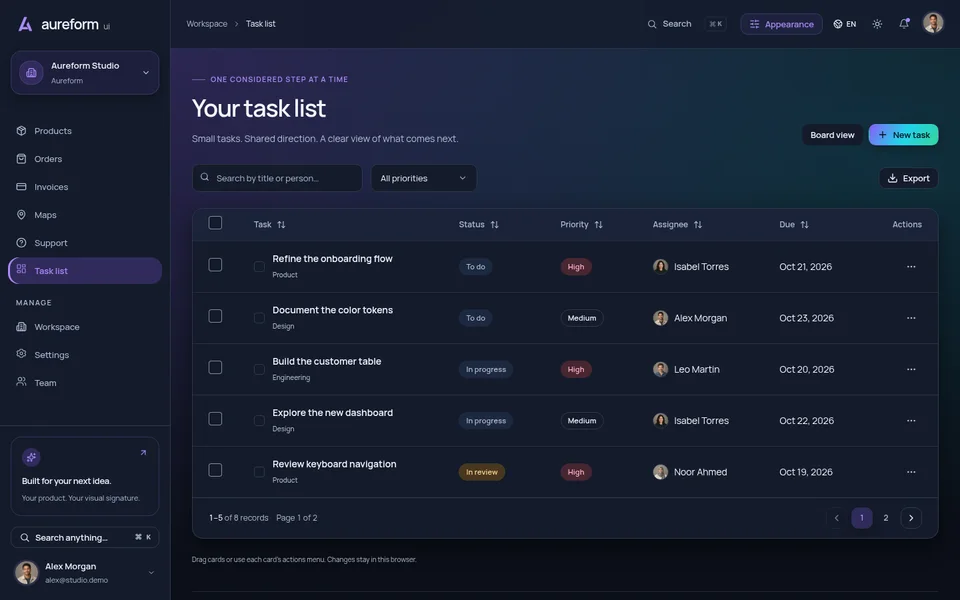Select the Refine the onboarding flow row checkbox
Image resolution: width=960 pixels, height=600 pixels.
click(x=215, y=264)
